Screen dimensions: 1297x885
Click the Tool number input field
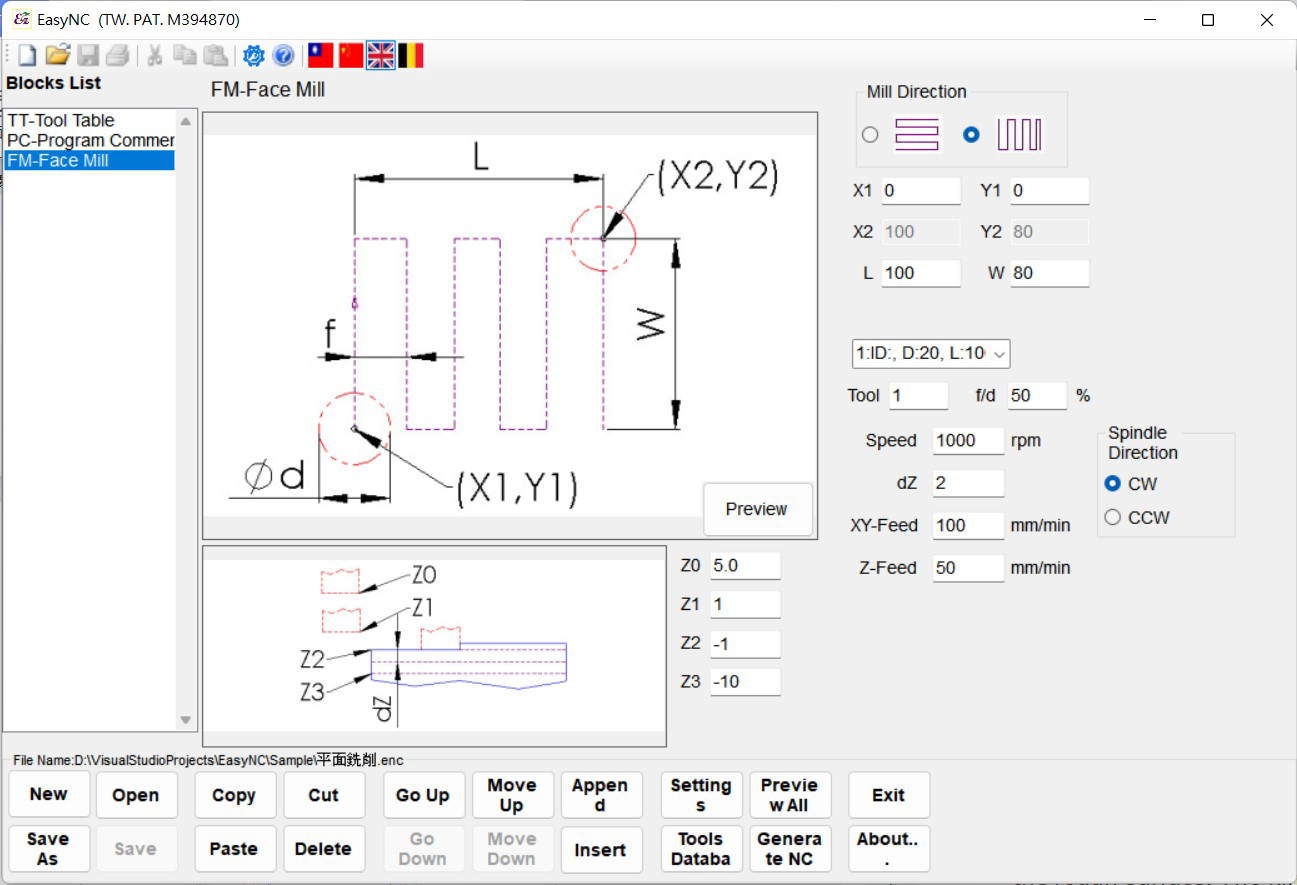pyautogui.click(x=918, y=395)
